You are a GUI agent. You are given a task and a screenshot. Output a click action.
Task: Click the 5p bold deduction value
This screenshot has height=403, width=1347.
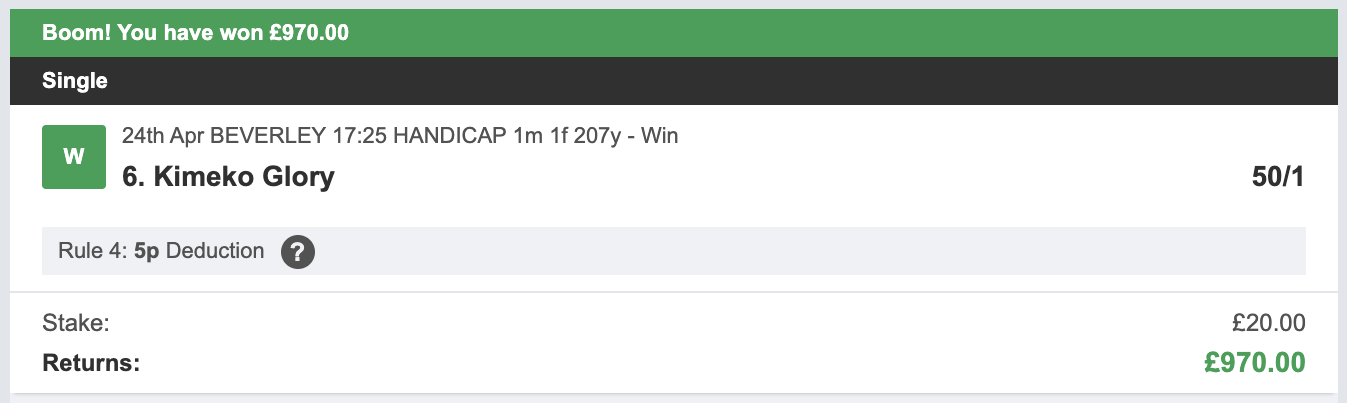click(146, 251)
